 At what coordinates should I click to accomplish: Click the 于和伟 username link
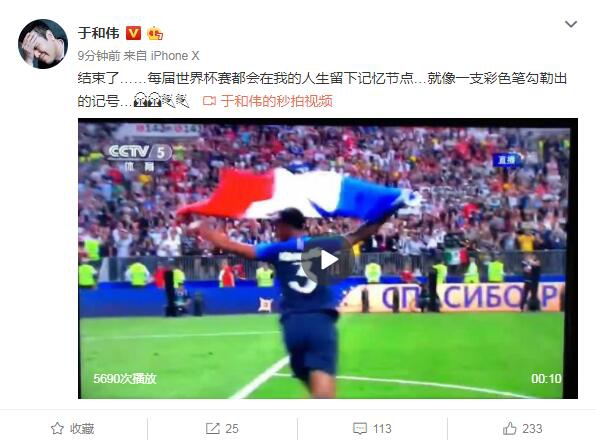pos(98,33)
